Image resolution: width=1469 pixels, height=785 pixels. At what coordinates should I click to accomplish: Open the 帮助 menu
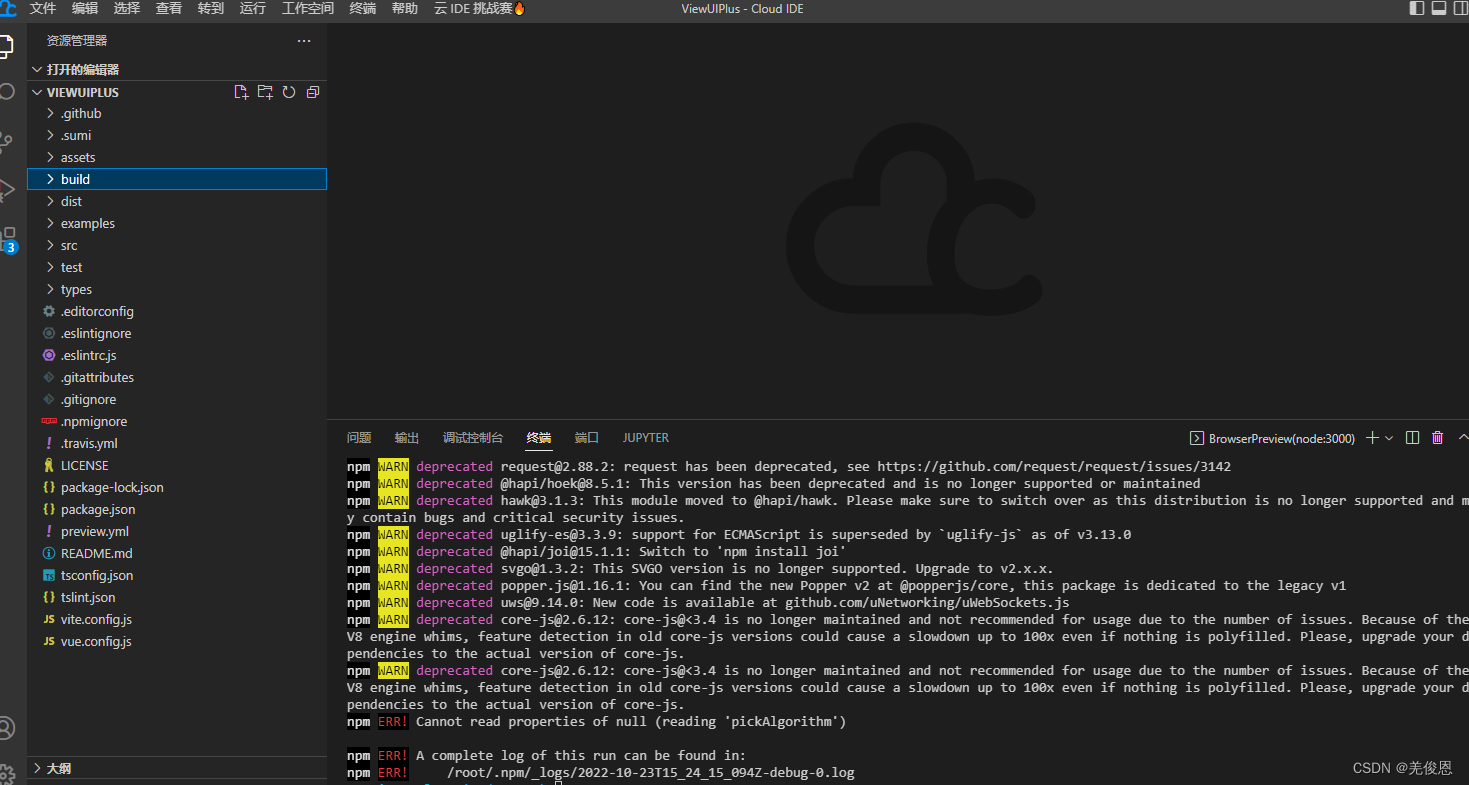click(x=405, y=8)
